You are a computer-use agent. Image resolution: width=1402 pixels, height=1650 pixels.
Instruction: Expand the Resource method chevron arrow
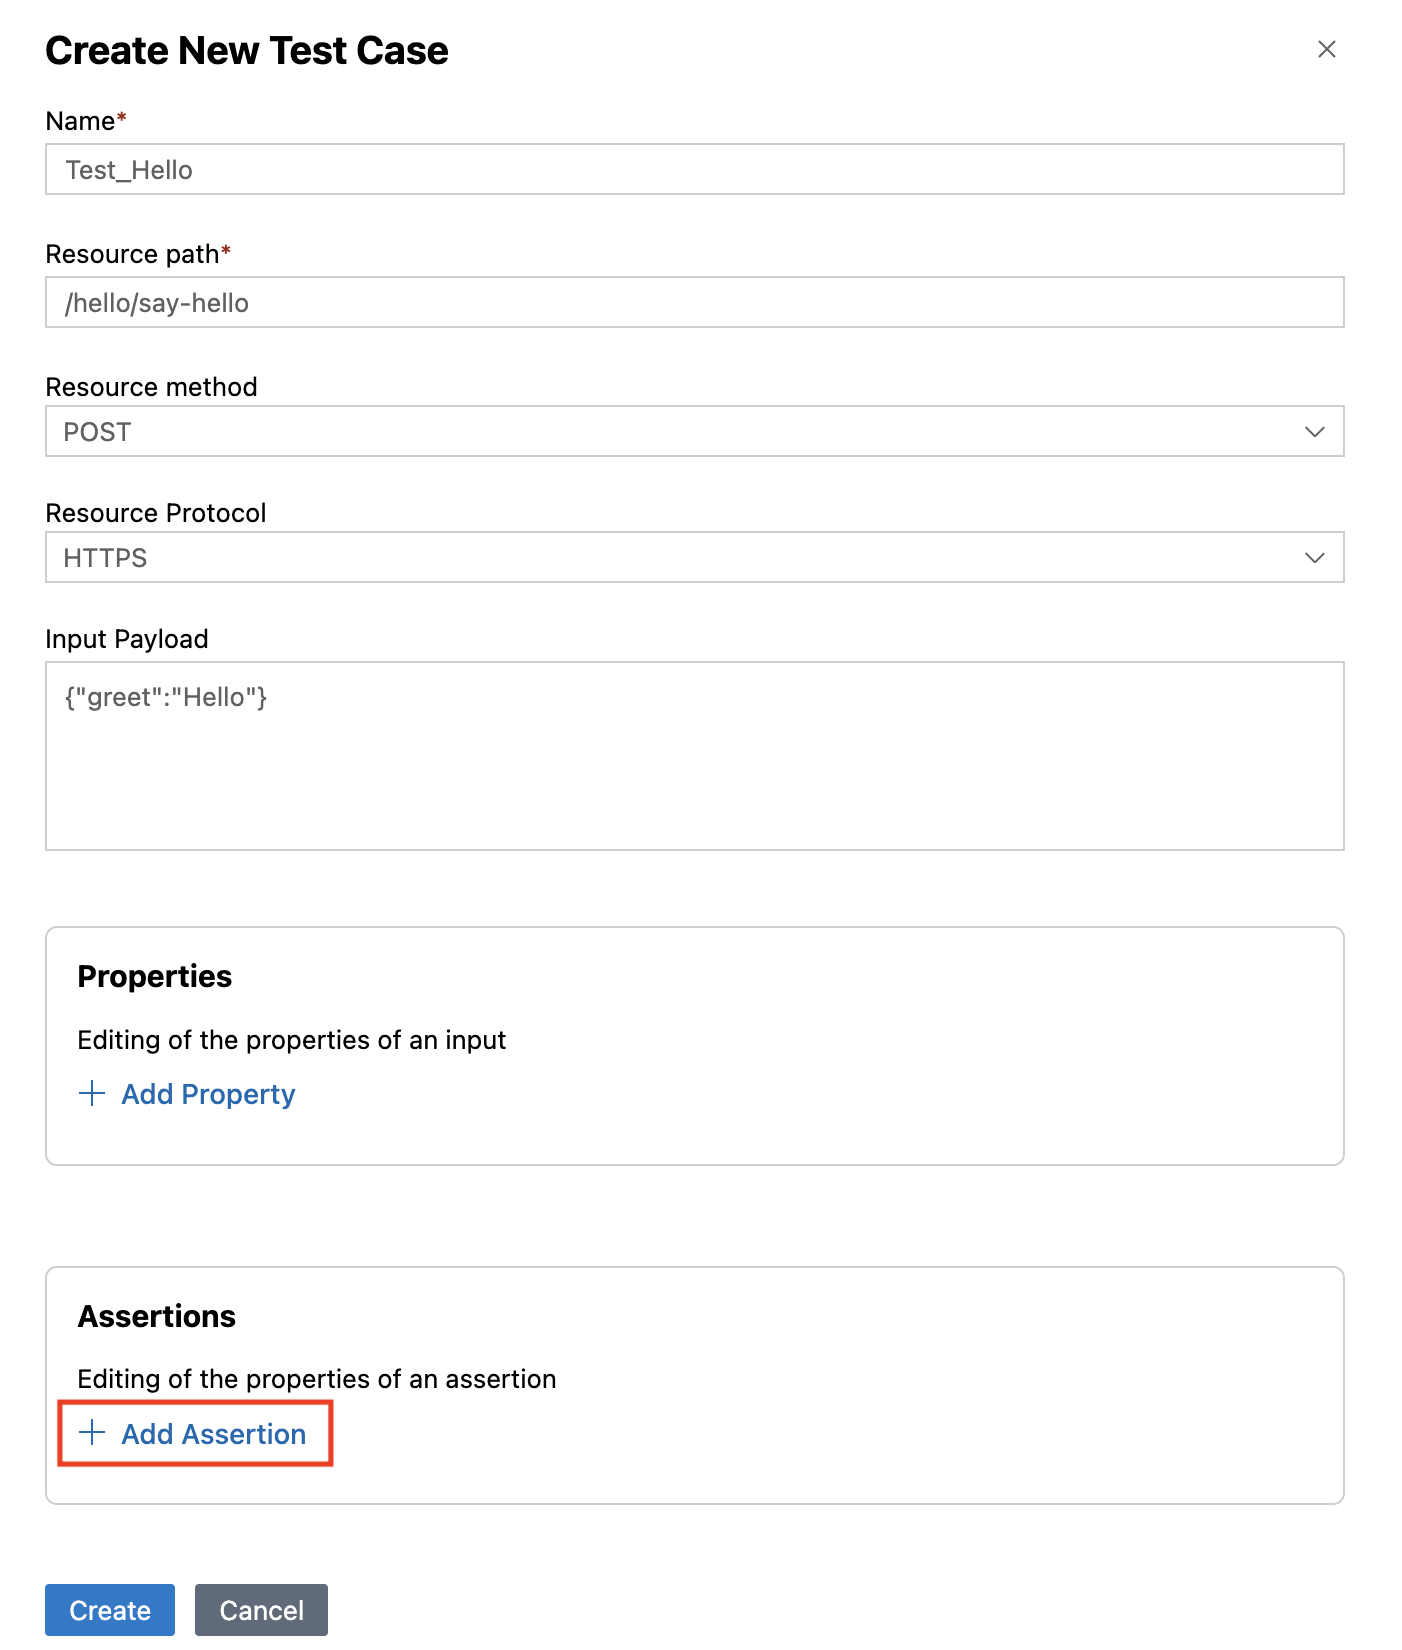coord(1314,431)
